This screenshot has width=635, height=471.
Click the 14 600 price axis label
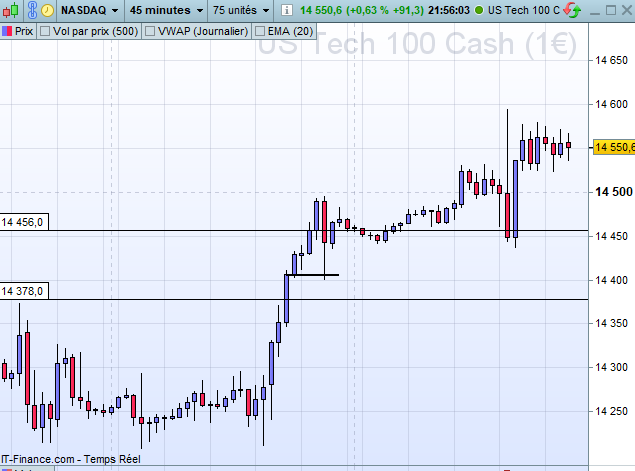611,104
